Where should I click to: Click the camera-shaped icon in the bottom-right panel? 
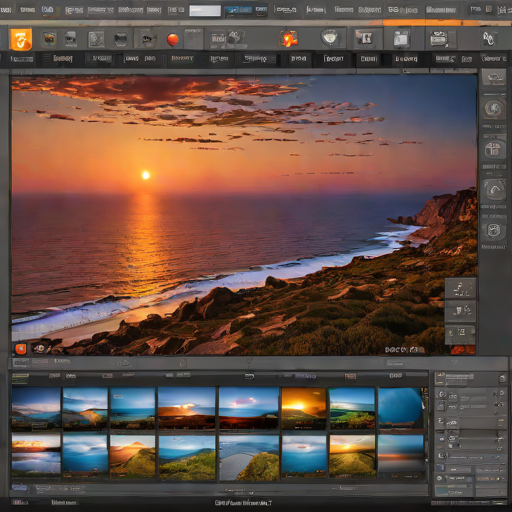(x=452, y=438)
